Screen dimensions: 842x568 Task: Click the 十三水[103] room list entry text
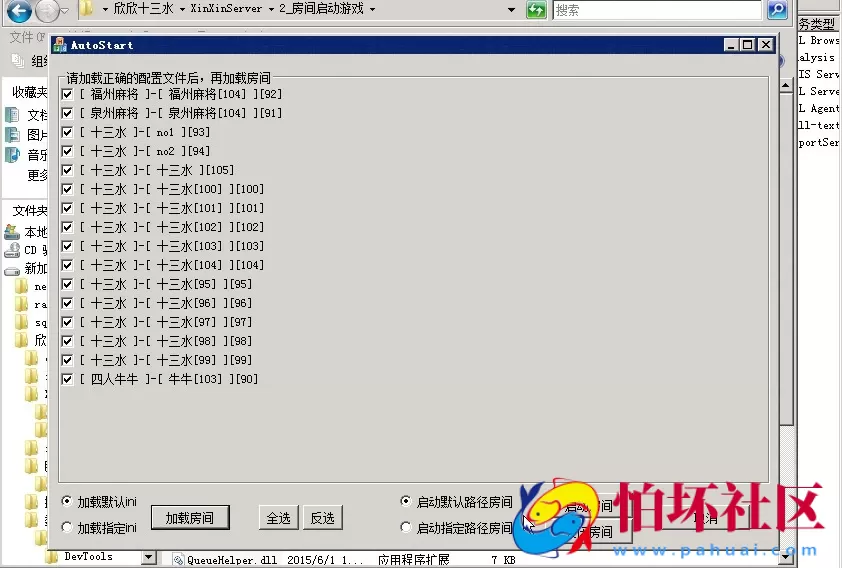tap(172, 246)
